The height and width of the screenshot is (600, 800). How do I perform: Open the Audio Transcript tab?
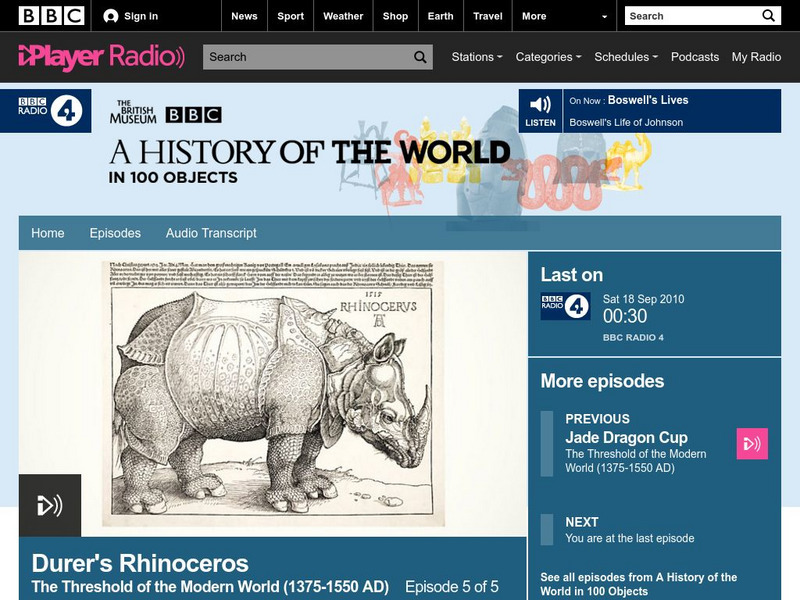coord(210,232)
